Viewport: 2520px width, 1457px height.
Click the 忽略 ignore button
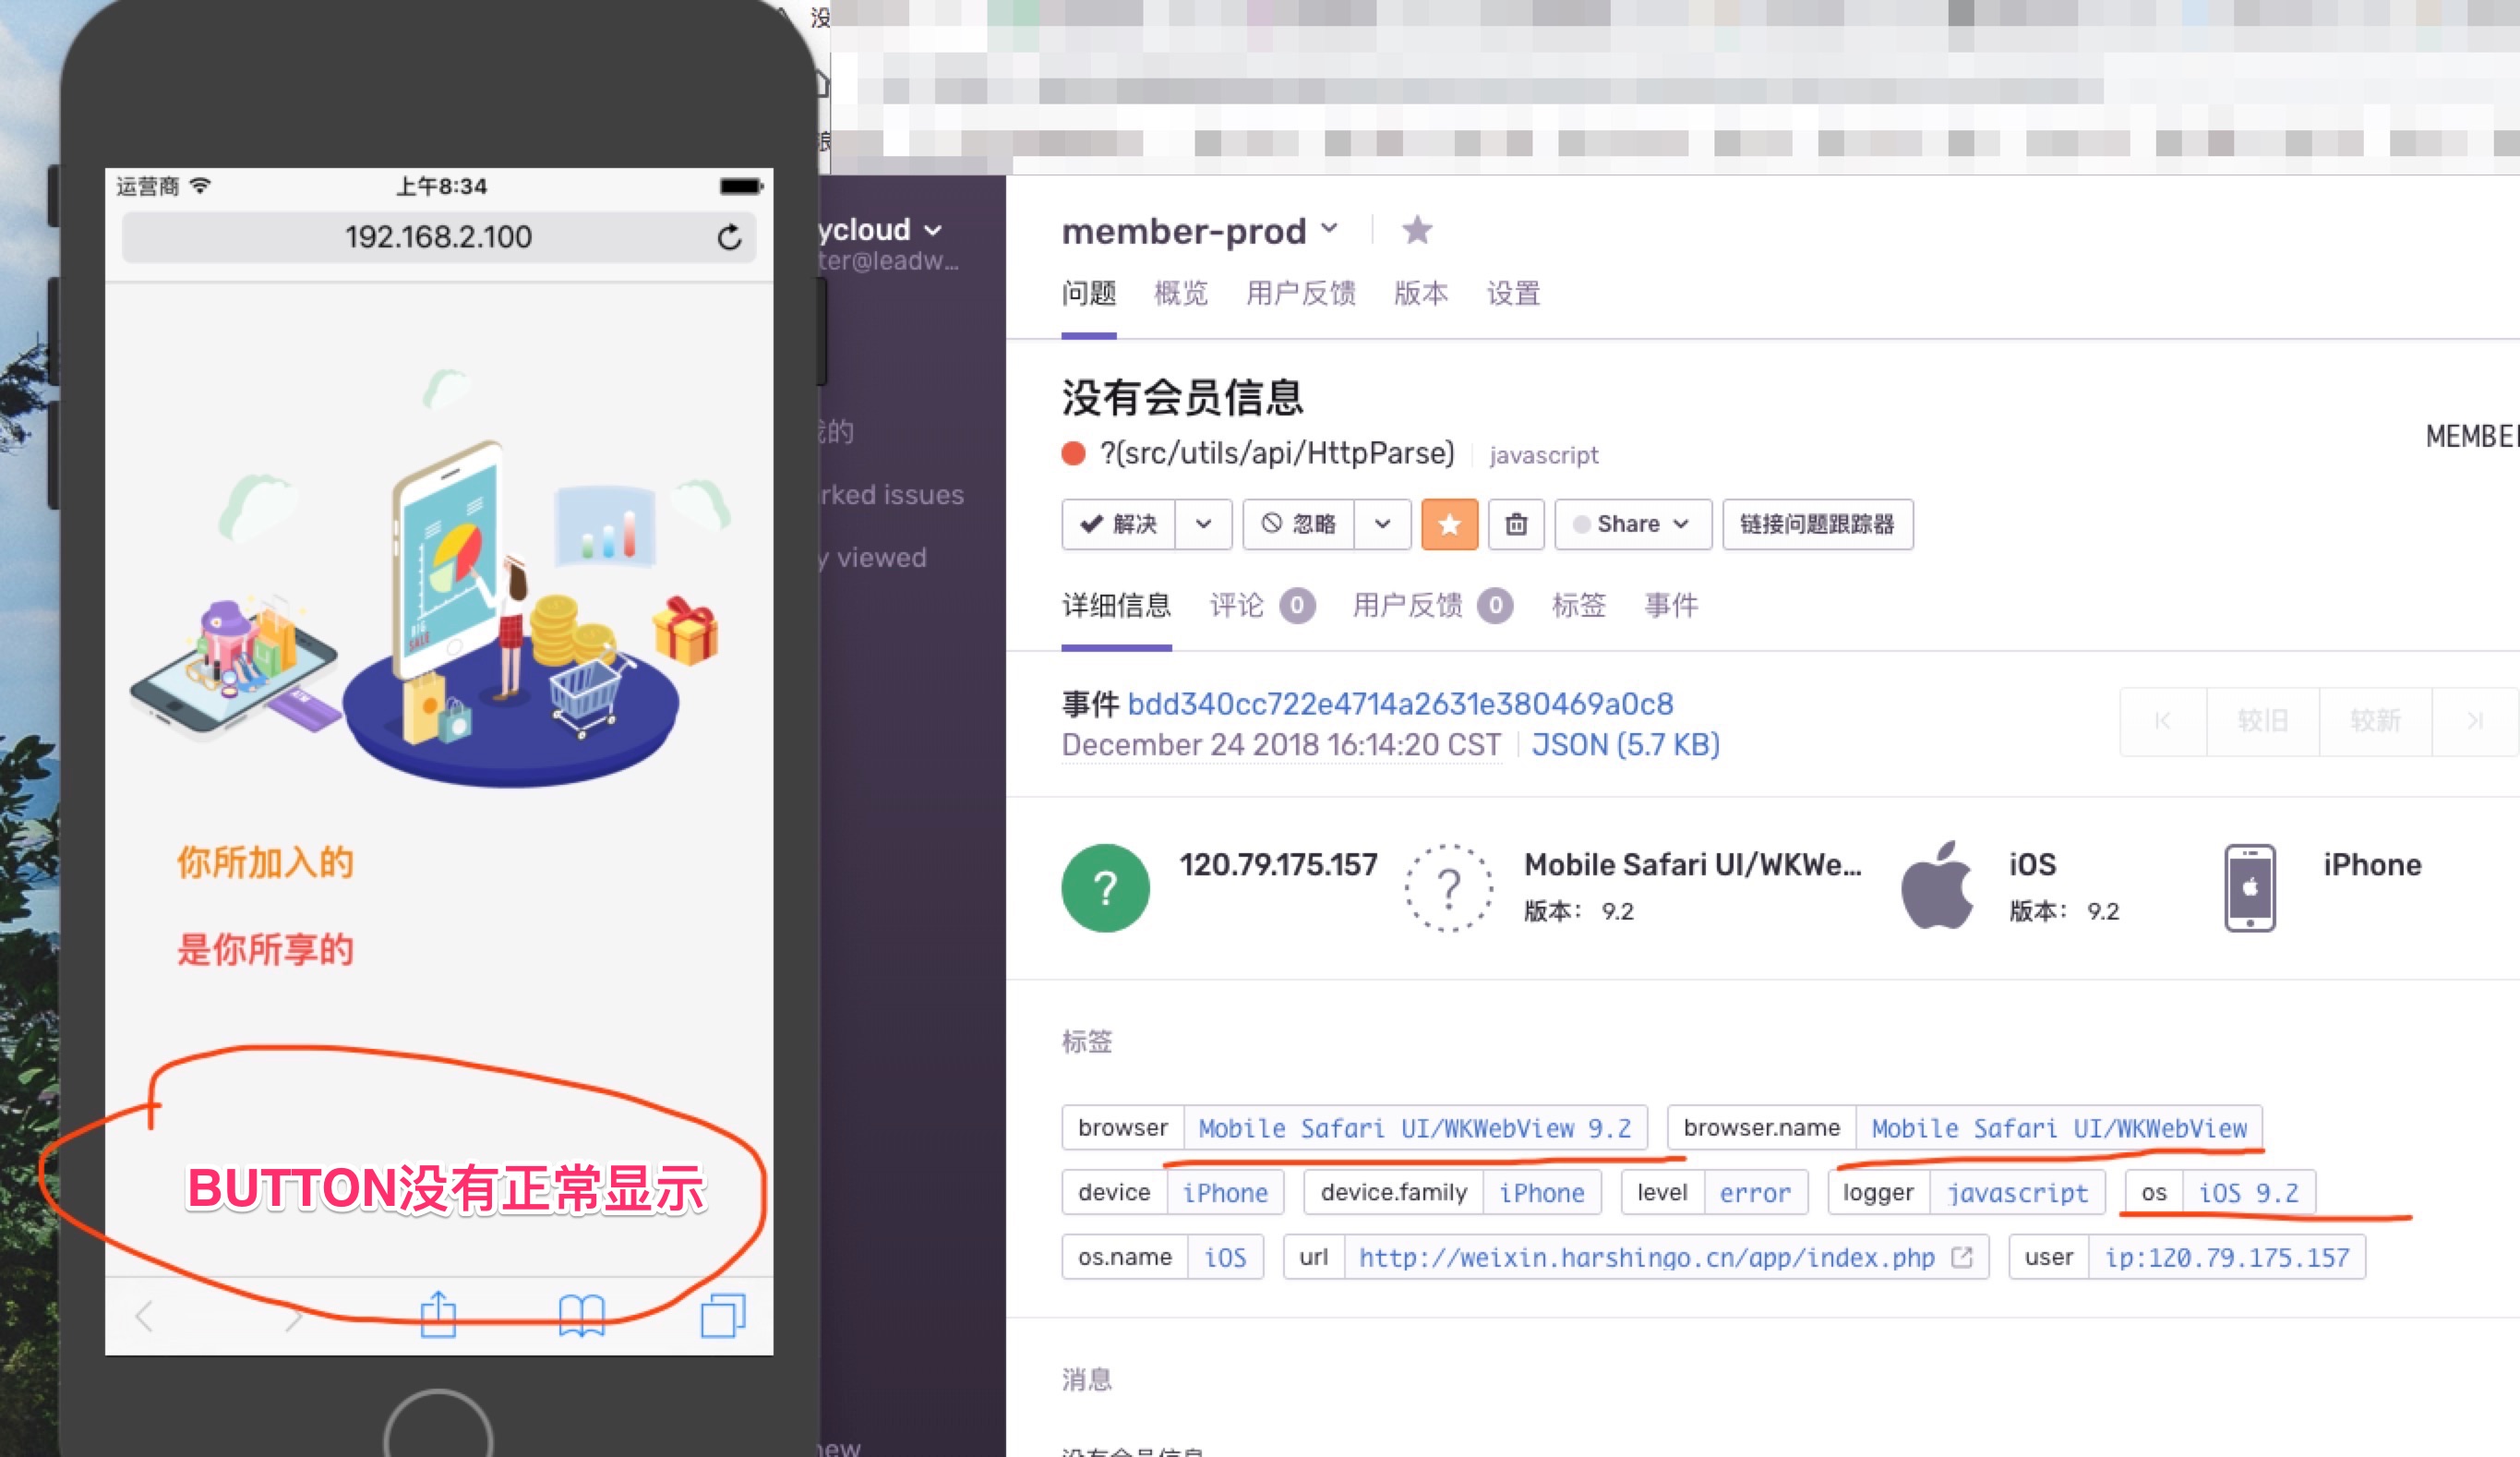(1298, 524)
